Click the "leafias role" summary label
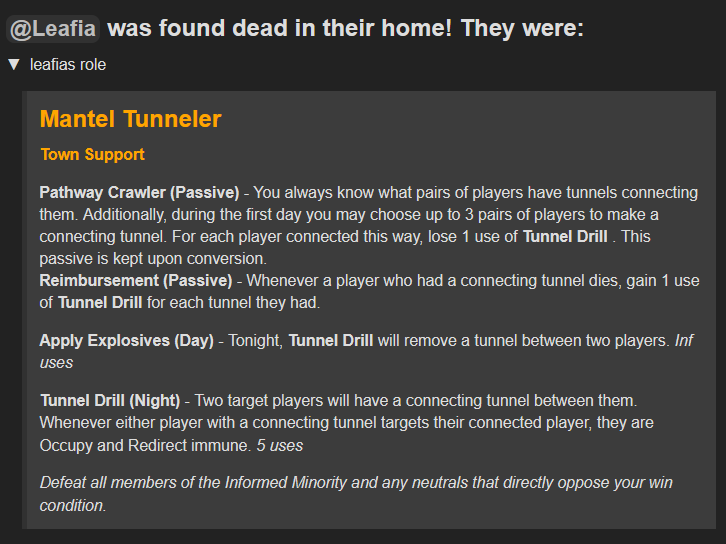The height and width of the screenshot is (544, 726). click(x=68, y=64)
